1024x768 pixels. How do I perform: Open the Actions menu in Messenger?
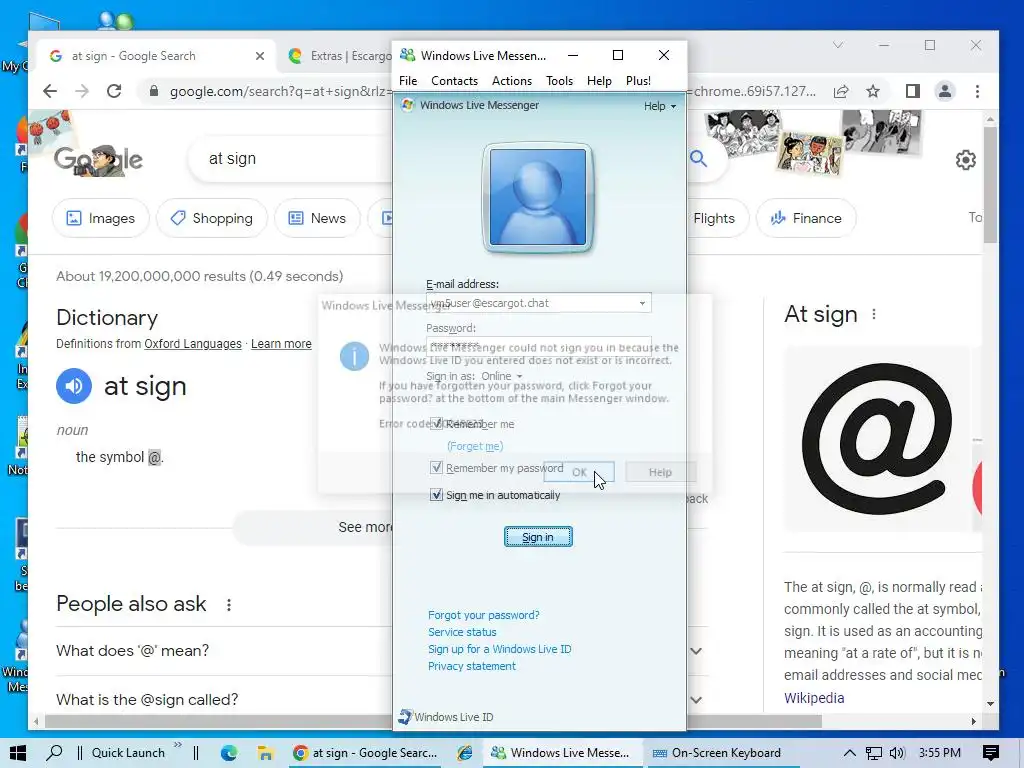pyautogui.click(x=511, y=81)
